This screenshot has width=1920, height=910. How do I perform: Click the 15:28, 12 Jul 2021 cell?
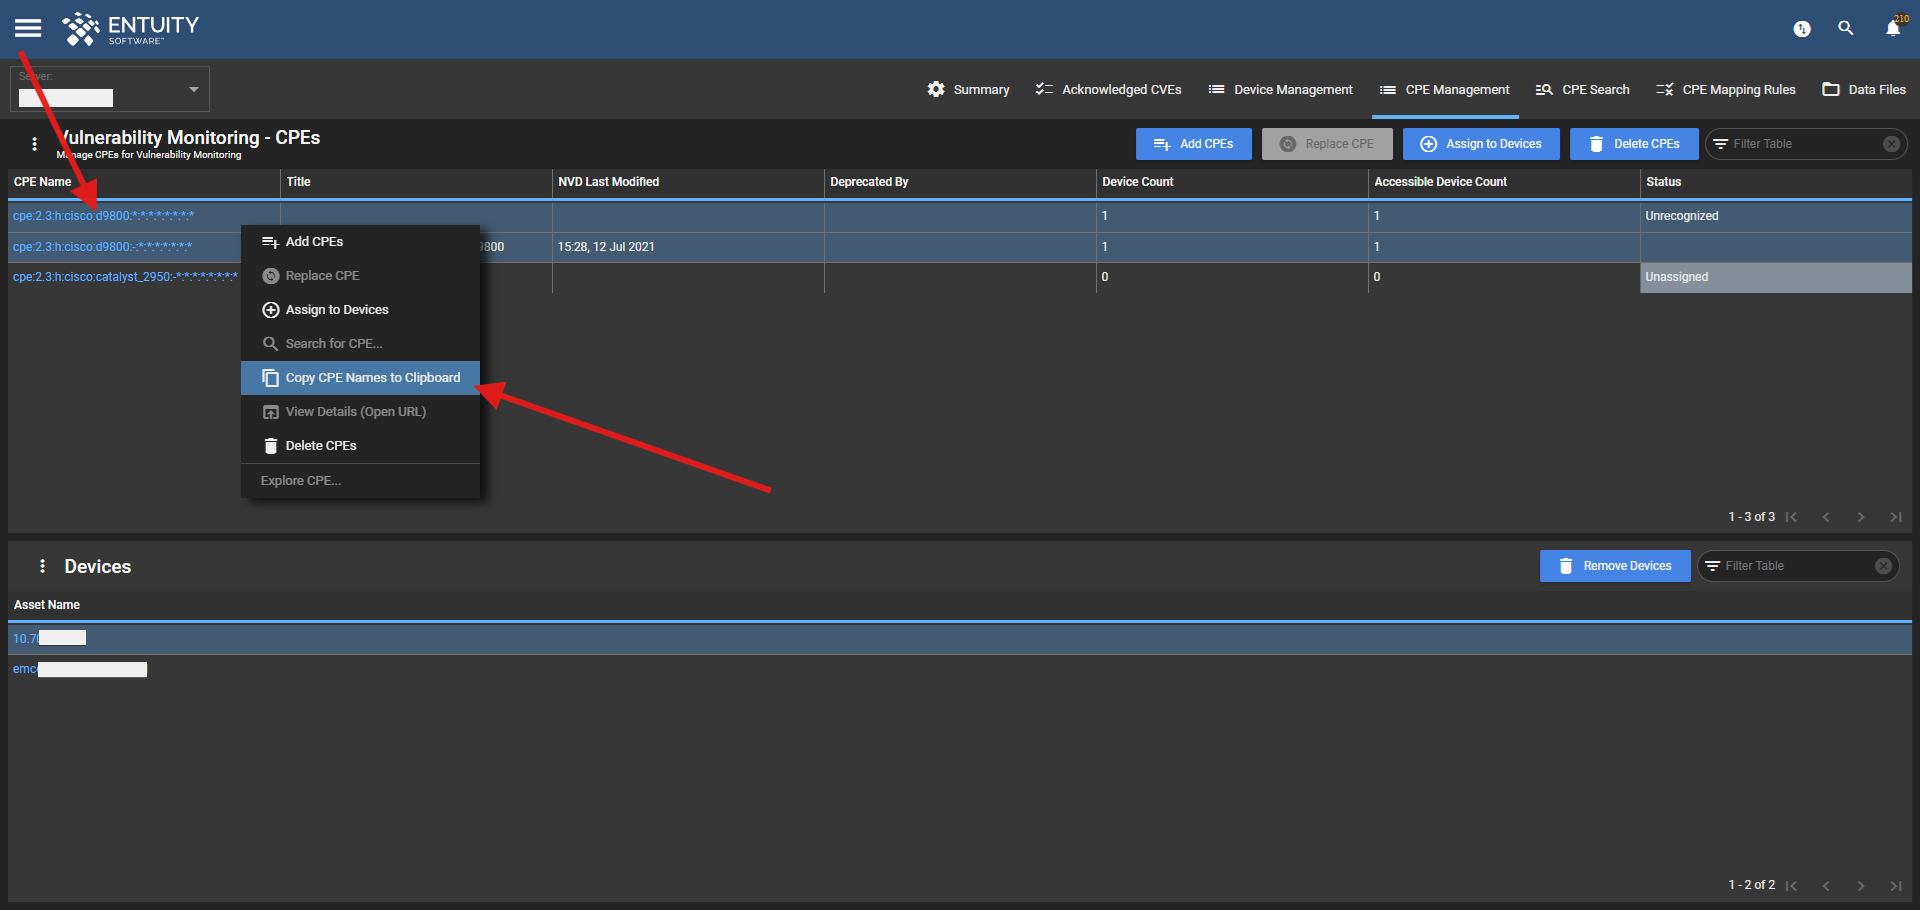688,247
